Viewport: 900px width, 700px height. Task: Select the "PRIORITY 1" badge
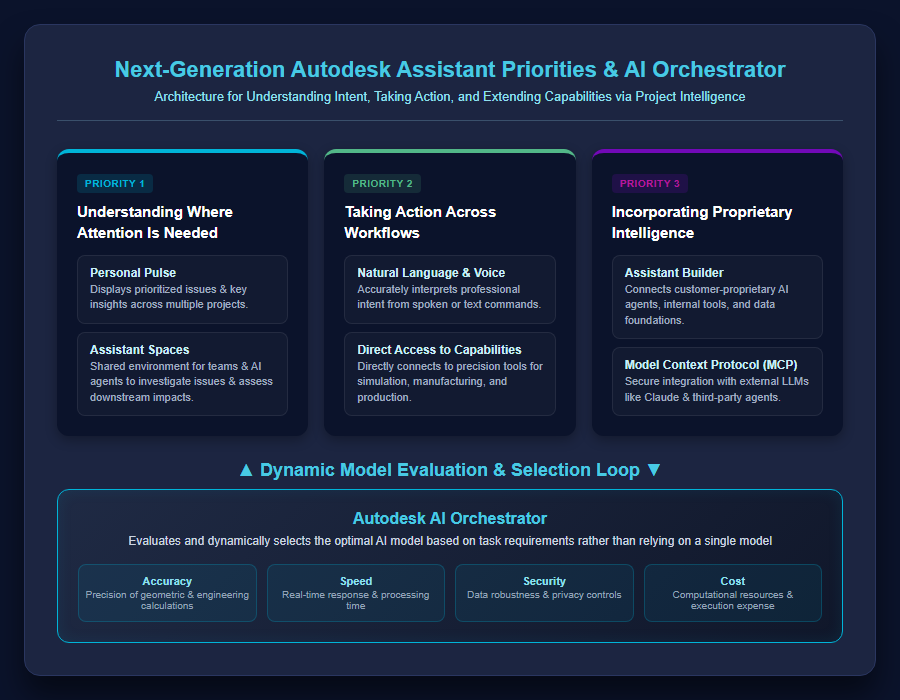115,184
